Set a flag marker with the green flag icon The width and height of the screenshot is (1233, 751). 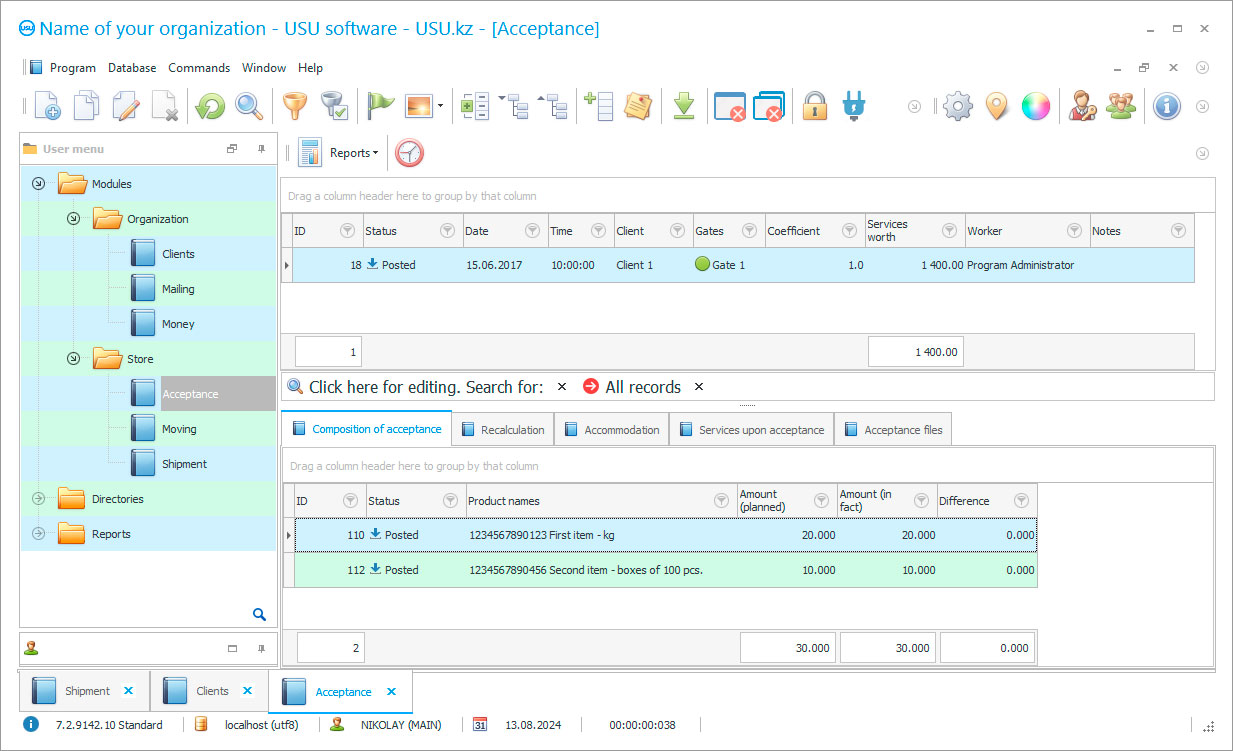point(380,105)
